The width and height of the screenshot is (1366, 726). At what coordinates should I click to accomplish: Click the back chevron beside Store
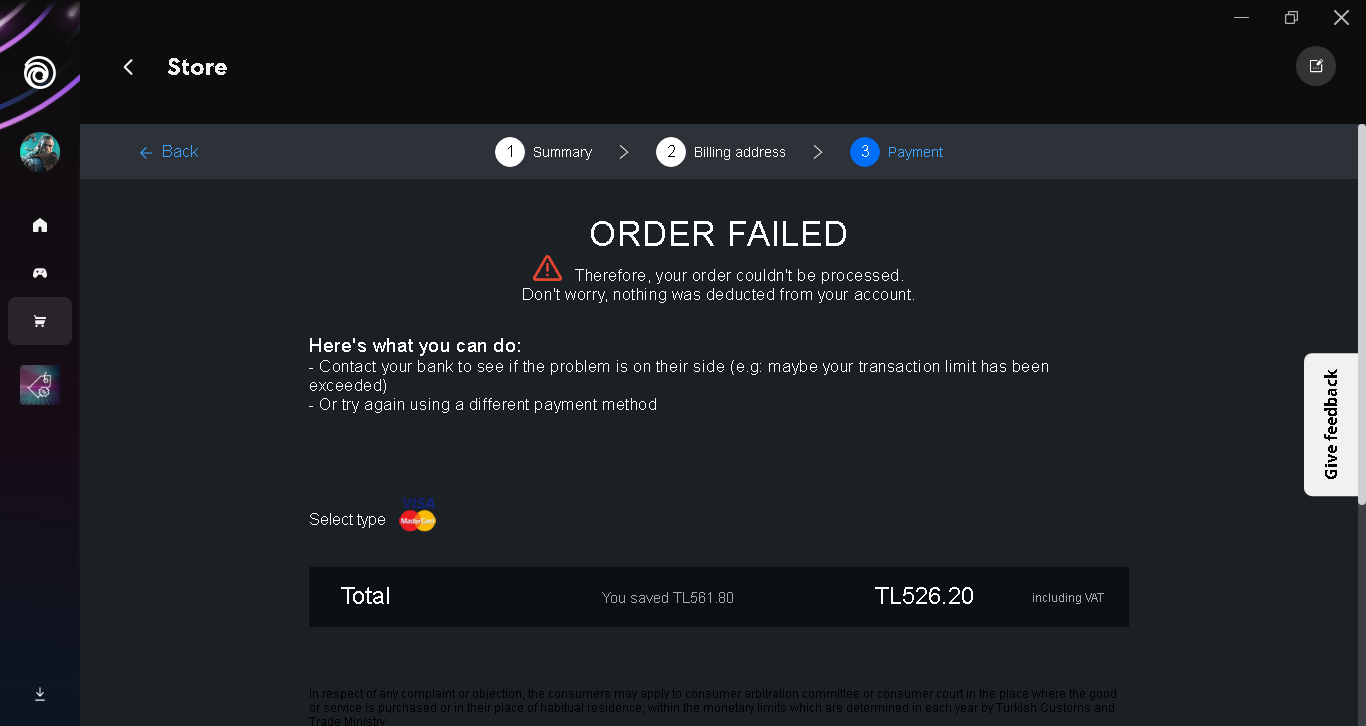point(128,67)
